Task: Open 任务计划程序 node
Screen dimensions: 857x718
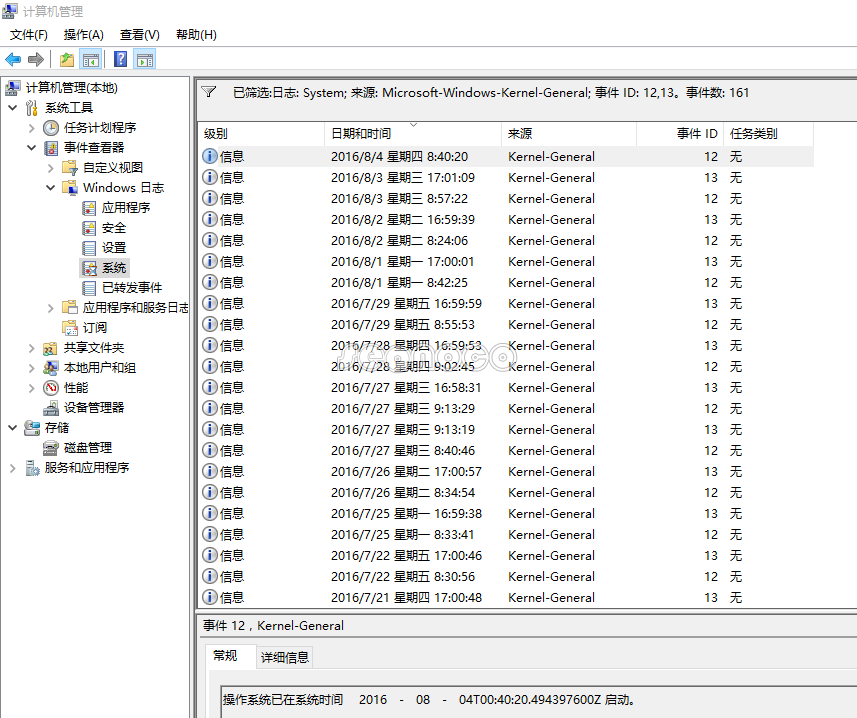Action: click(99, 128)
